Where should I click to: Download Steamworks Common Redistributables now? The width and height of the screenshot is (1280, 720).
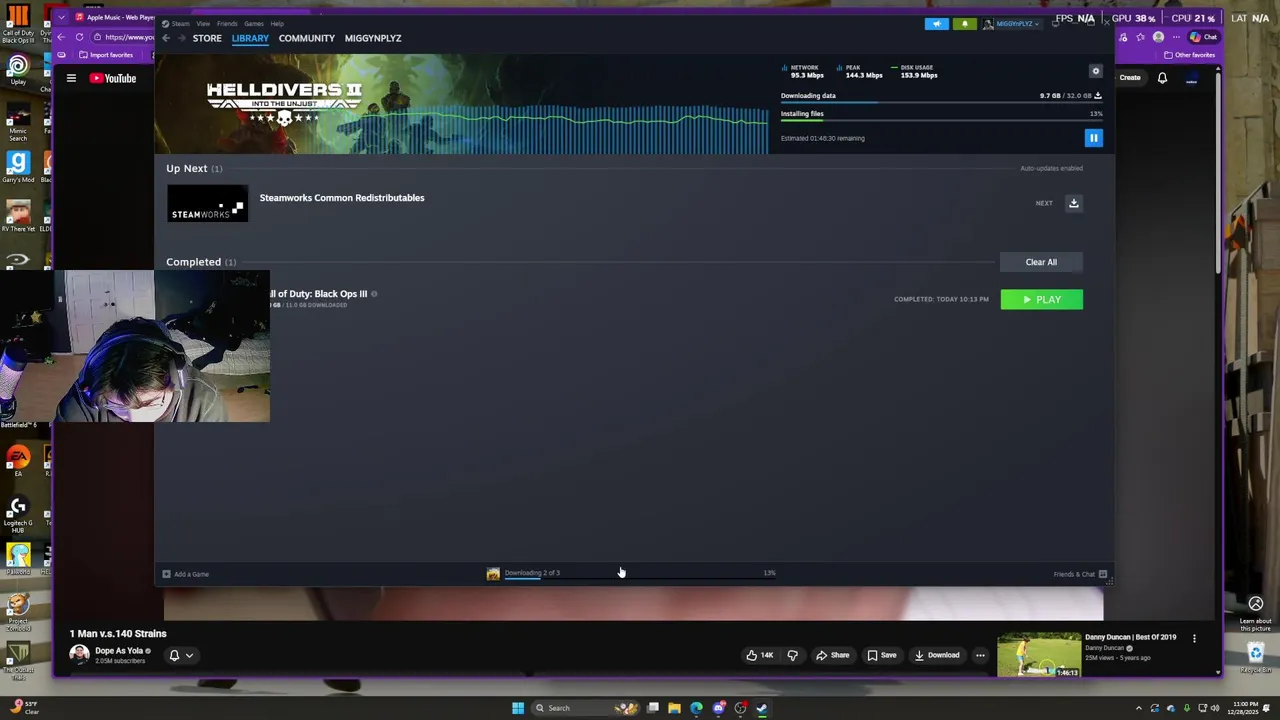coord(1073,203)
